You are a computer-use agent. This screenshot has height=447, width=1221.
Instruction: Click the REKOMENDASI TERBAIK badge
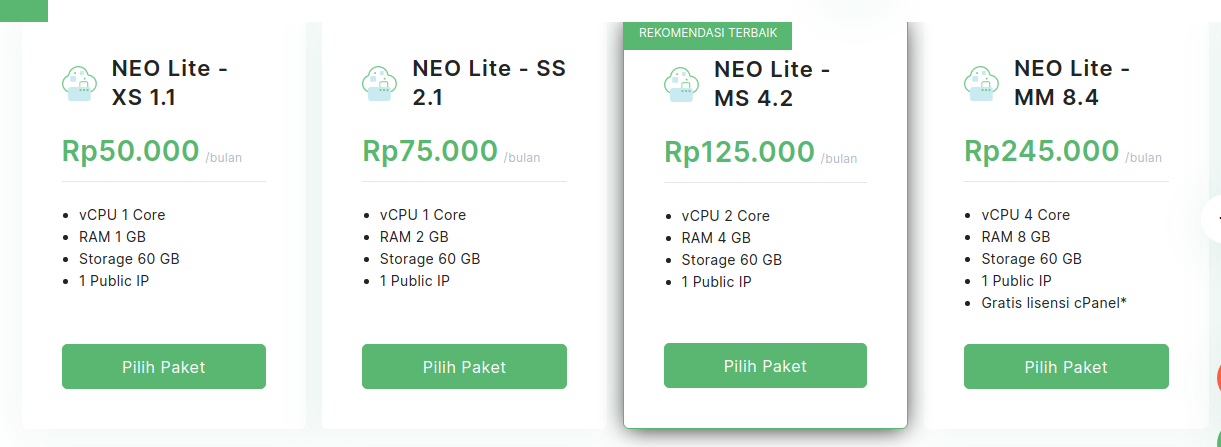(708, 33)
